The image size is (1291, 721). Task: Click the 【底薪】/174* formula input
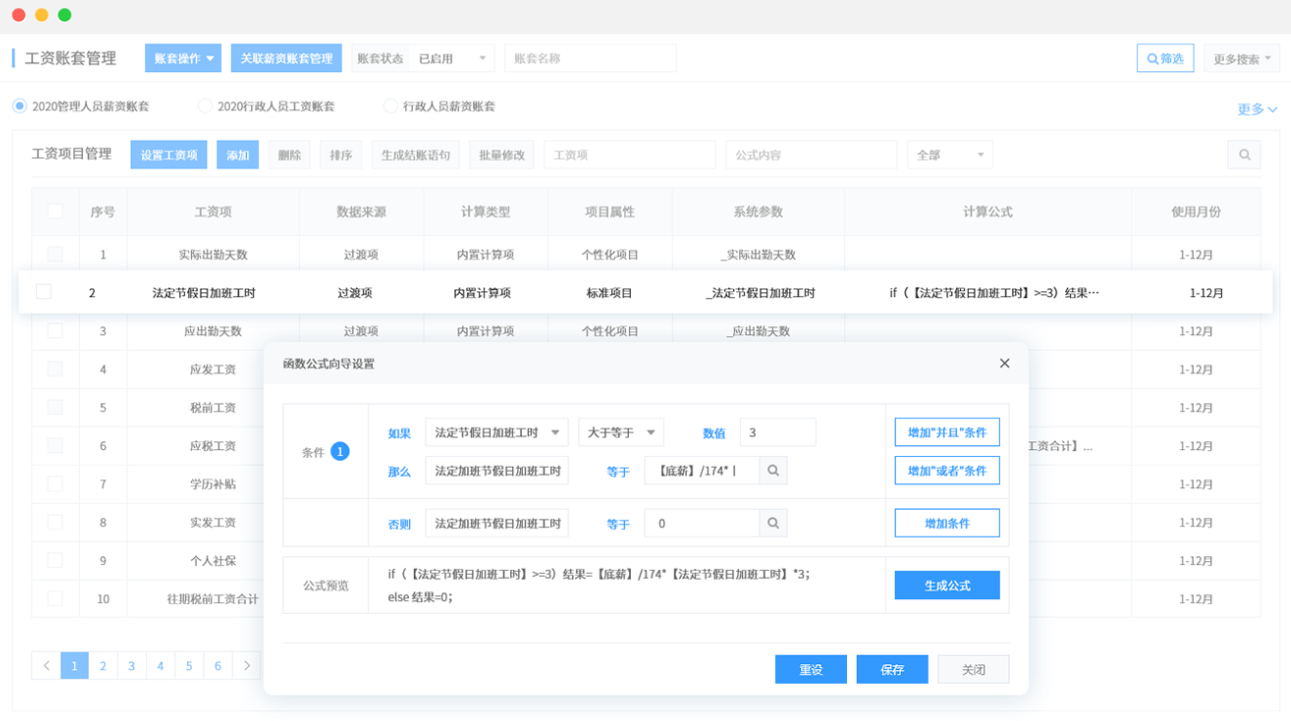702,470
